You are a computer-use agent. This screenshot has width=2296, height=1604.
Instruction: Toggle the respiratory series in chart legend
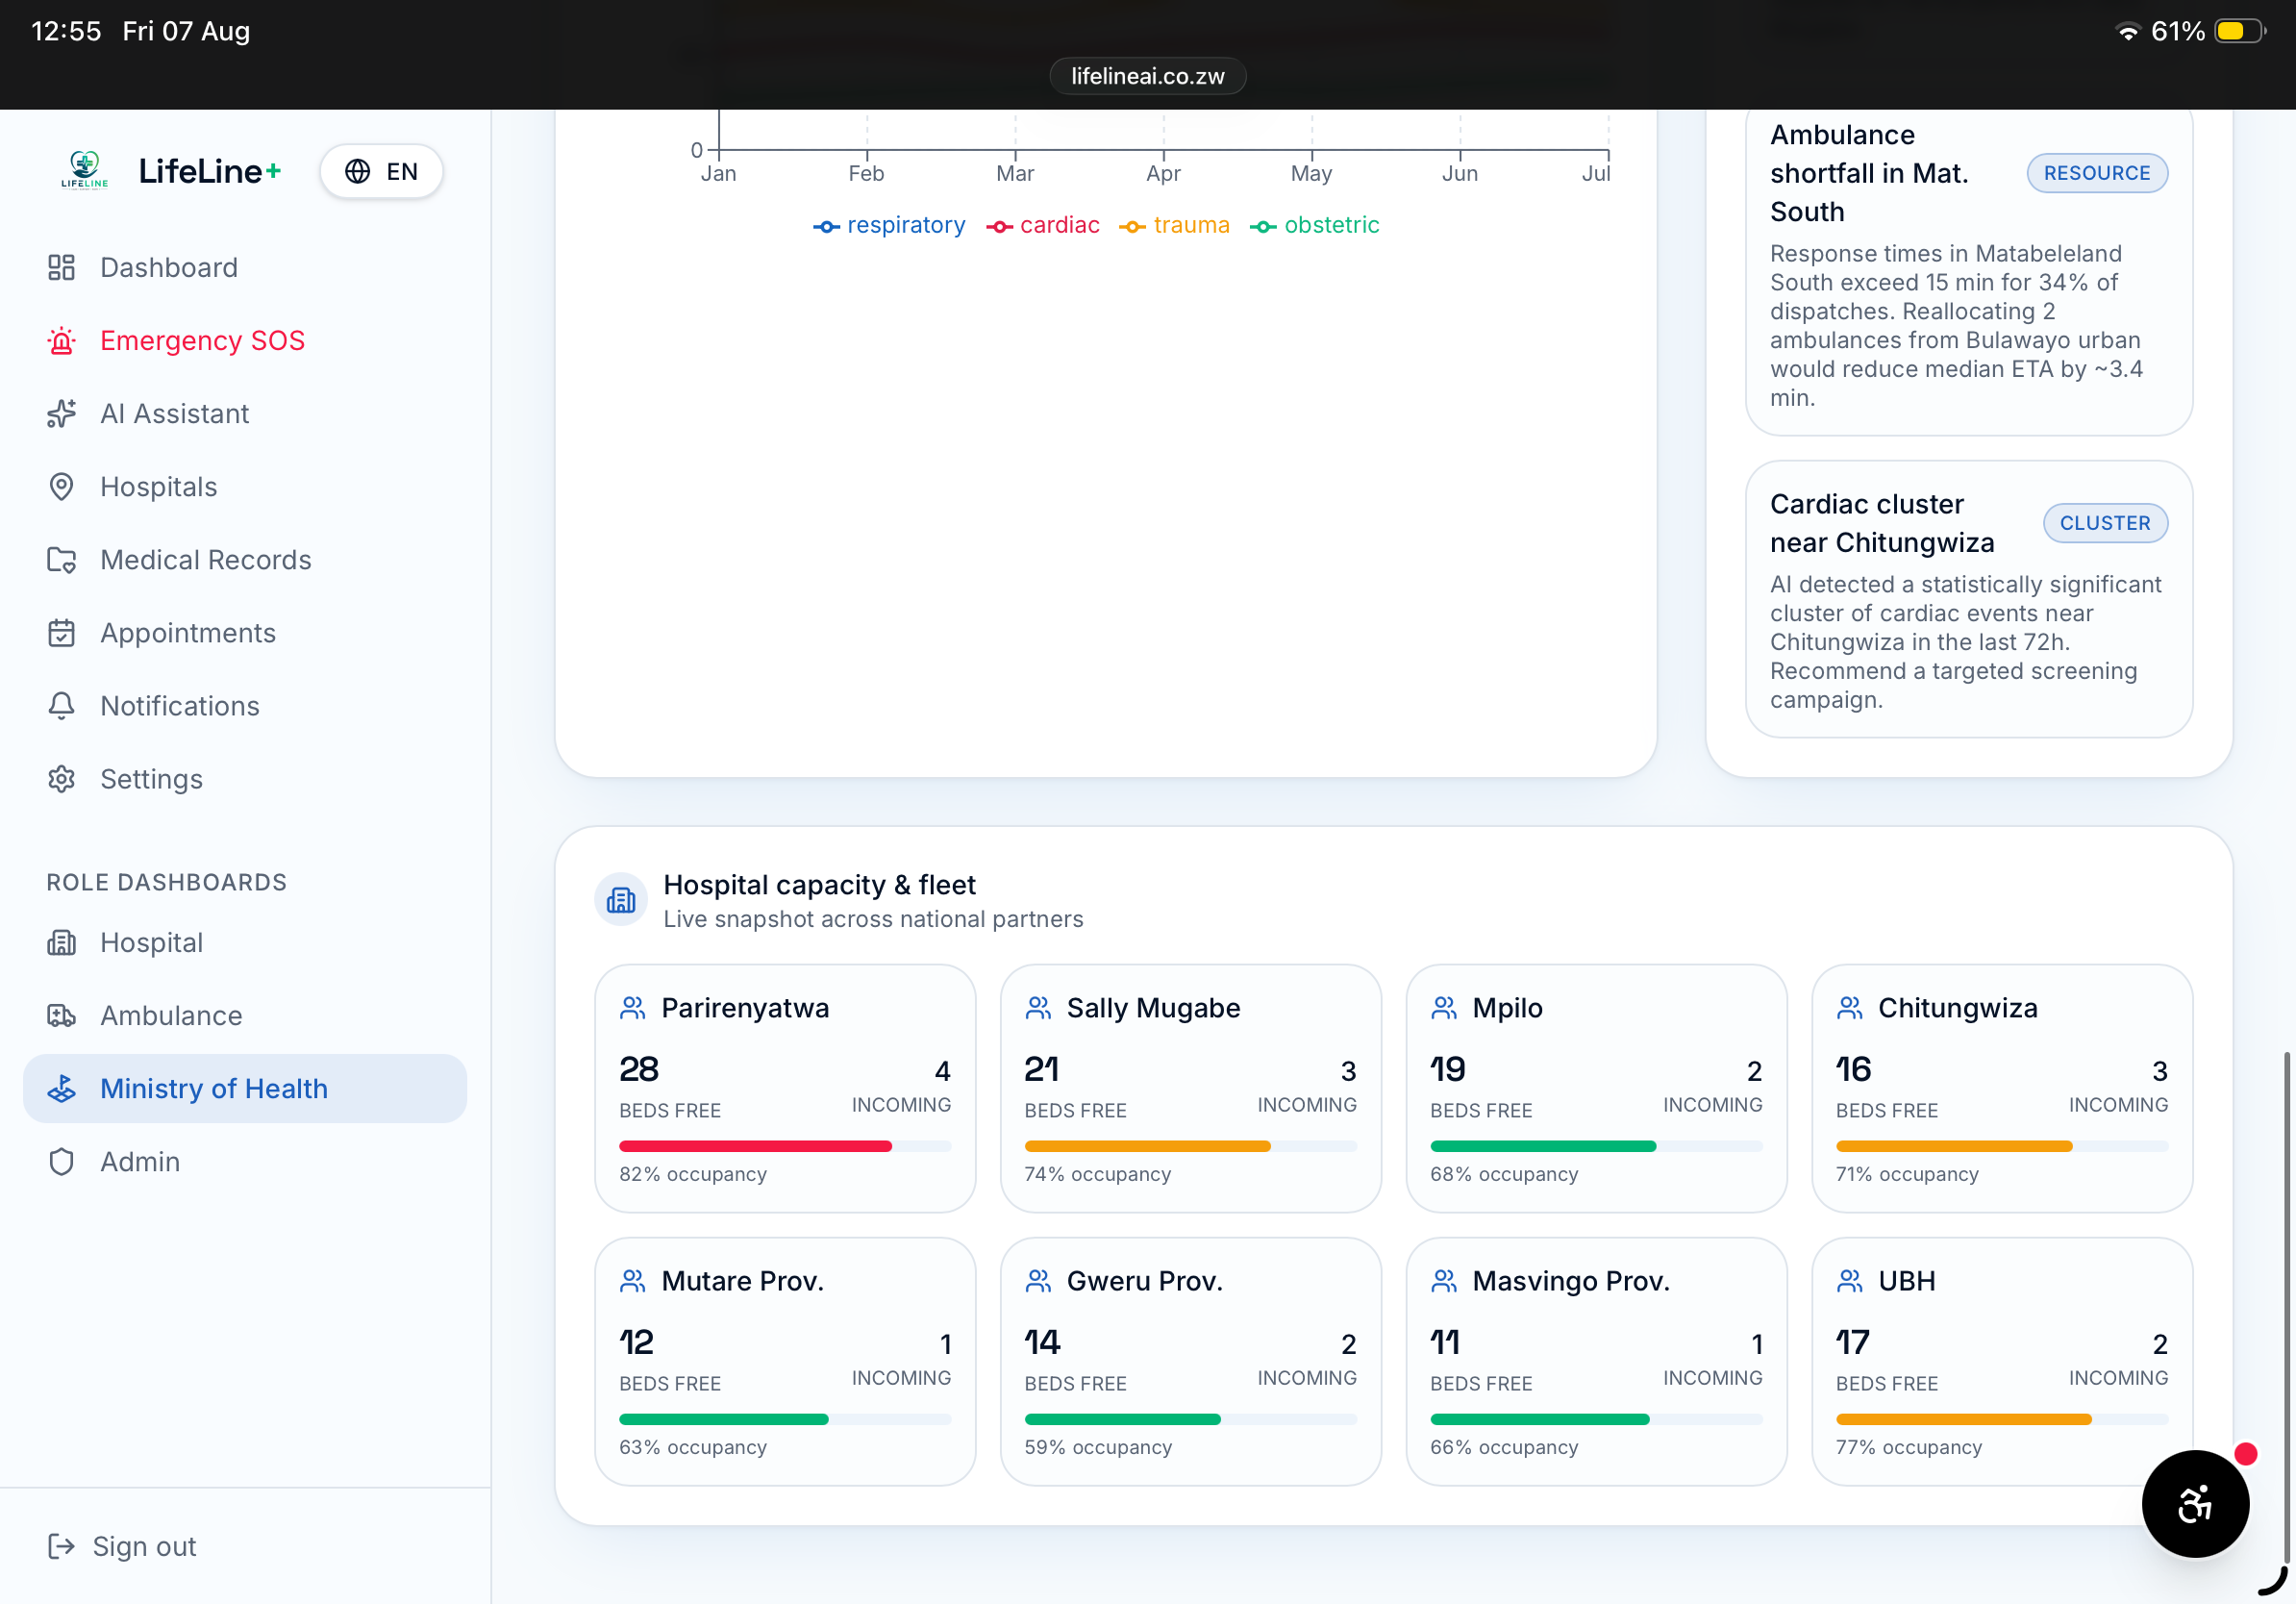click(889, 225)
